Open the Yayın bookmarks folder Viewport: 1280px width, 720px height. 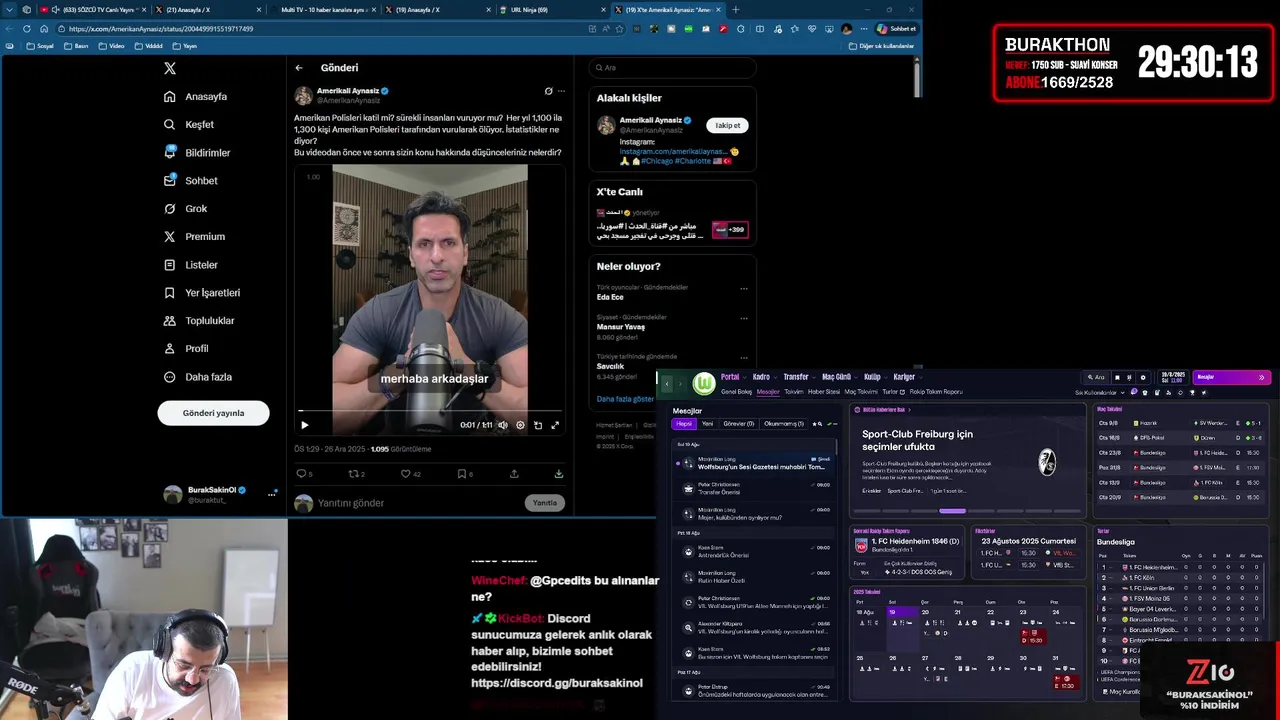click(x=183, y=46)
